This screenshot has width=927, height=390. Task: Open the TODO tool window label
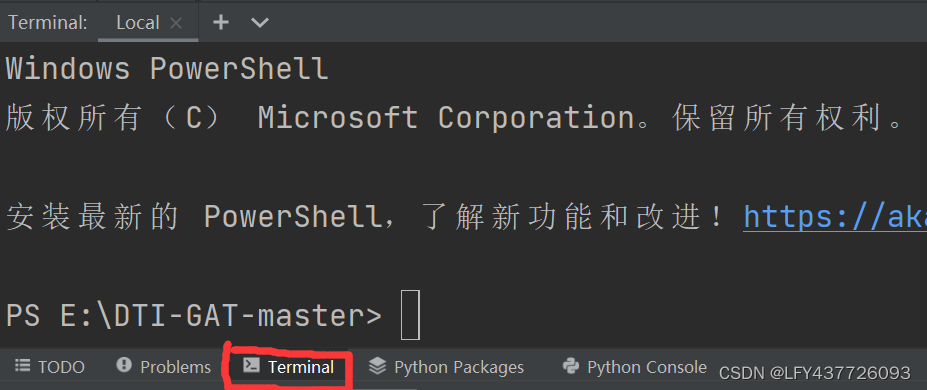point(61,367)
